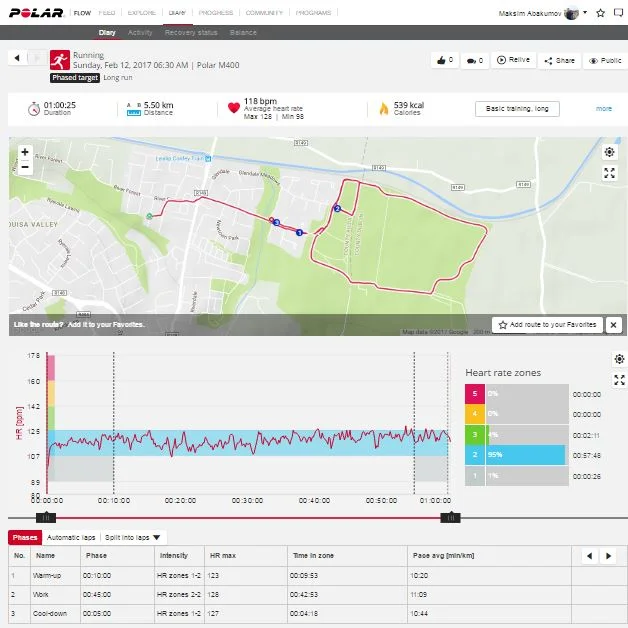Toggle Public visibility of the session
The width and height of the screenshot is (628, 628).
click(x=604, y=60)
